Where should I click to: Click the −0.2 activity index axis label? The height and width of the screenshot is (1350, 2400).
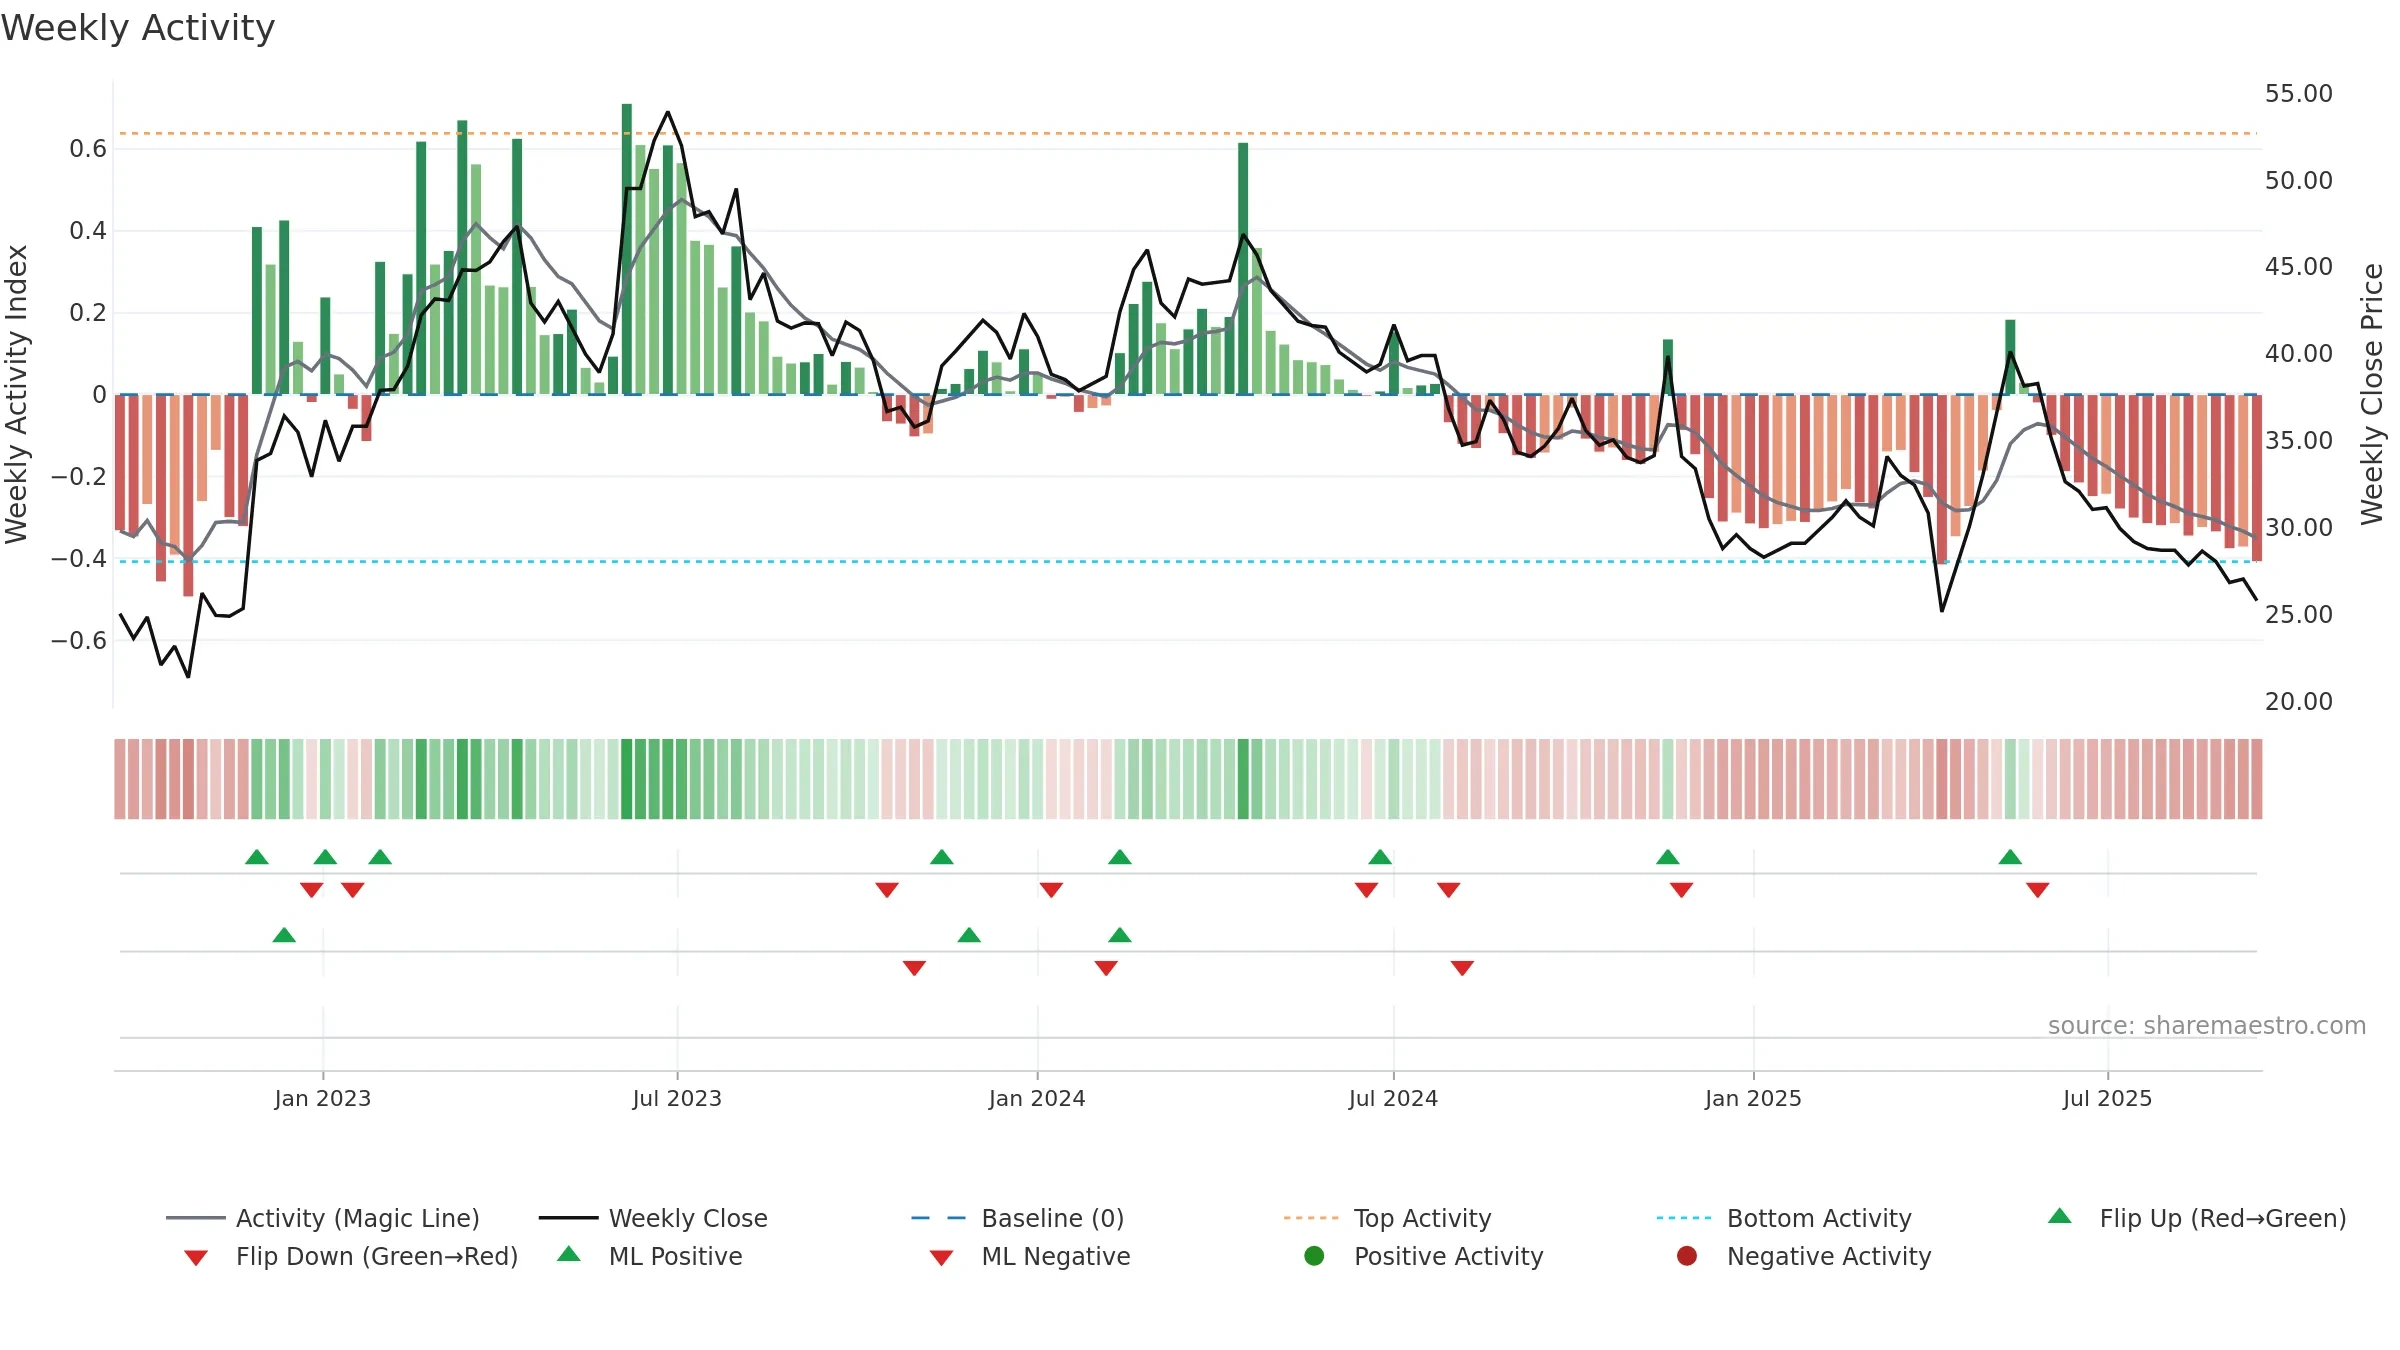pyautogui.click(x=79, y=477)
